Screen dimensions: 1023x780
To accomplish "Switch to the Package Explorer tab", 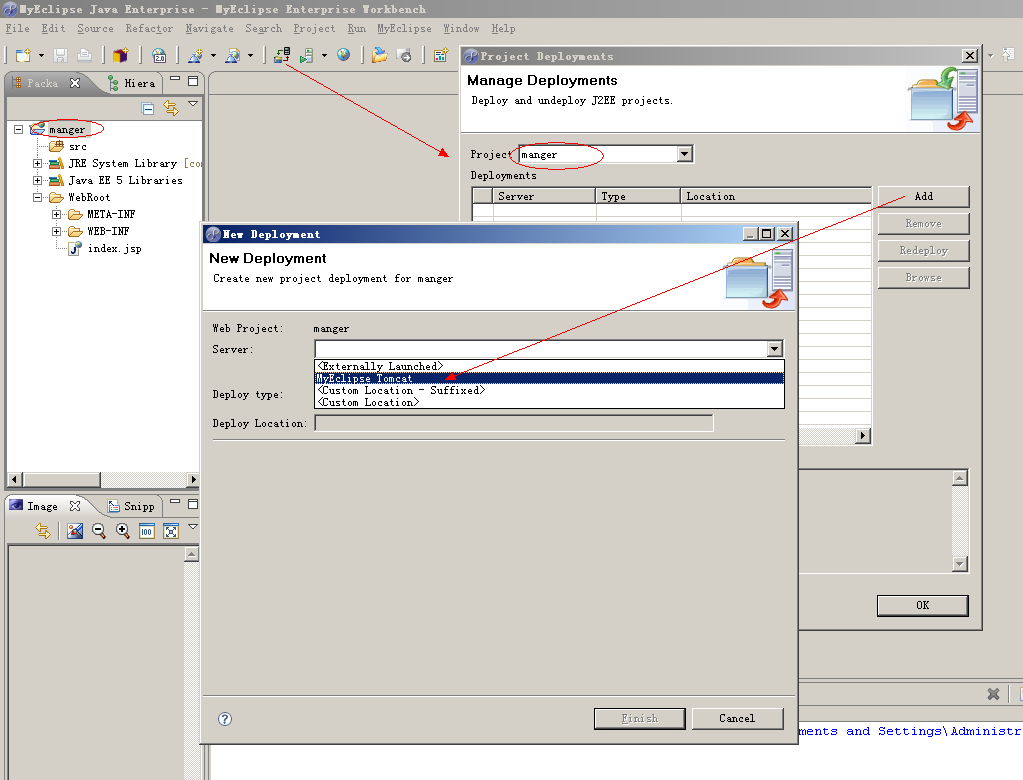I will coord(43,83).
